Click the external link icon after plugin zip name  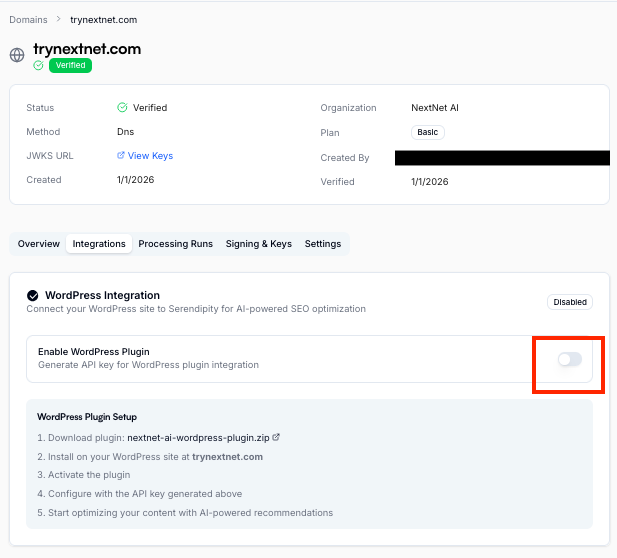point(276,437)
